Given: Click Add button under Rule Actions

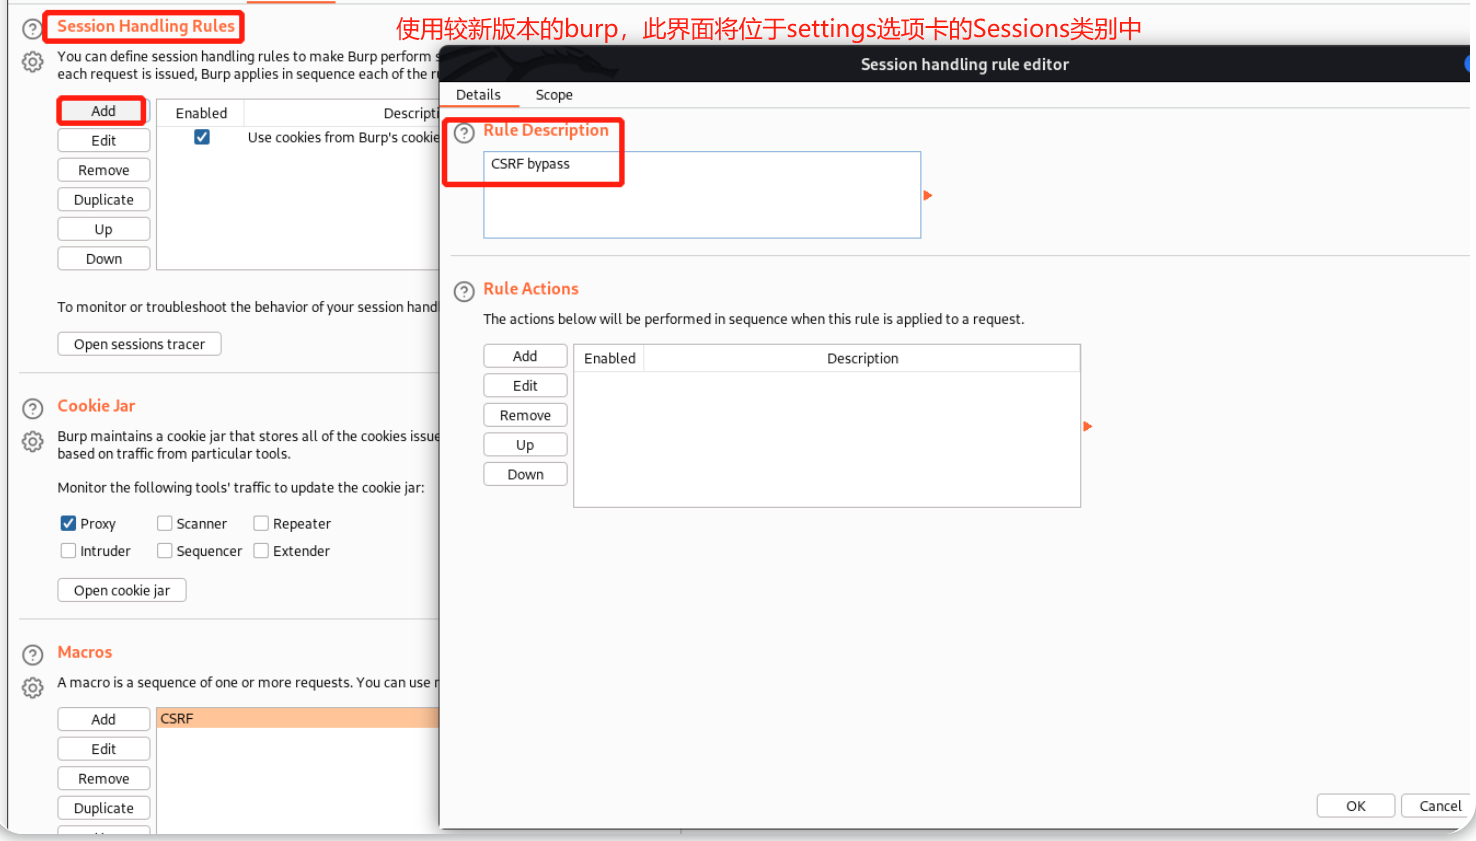Looking at the screenshot, I should [525, 356].
